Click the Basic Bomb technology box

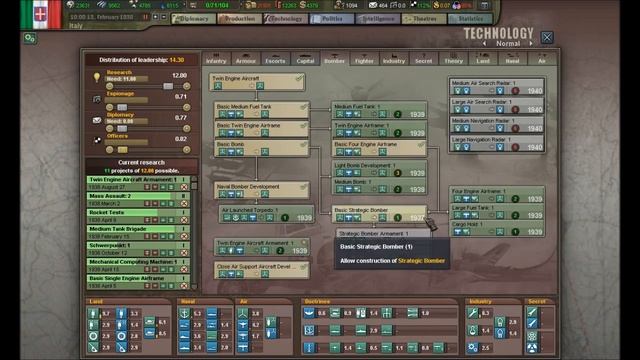pos(261,148)
